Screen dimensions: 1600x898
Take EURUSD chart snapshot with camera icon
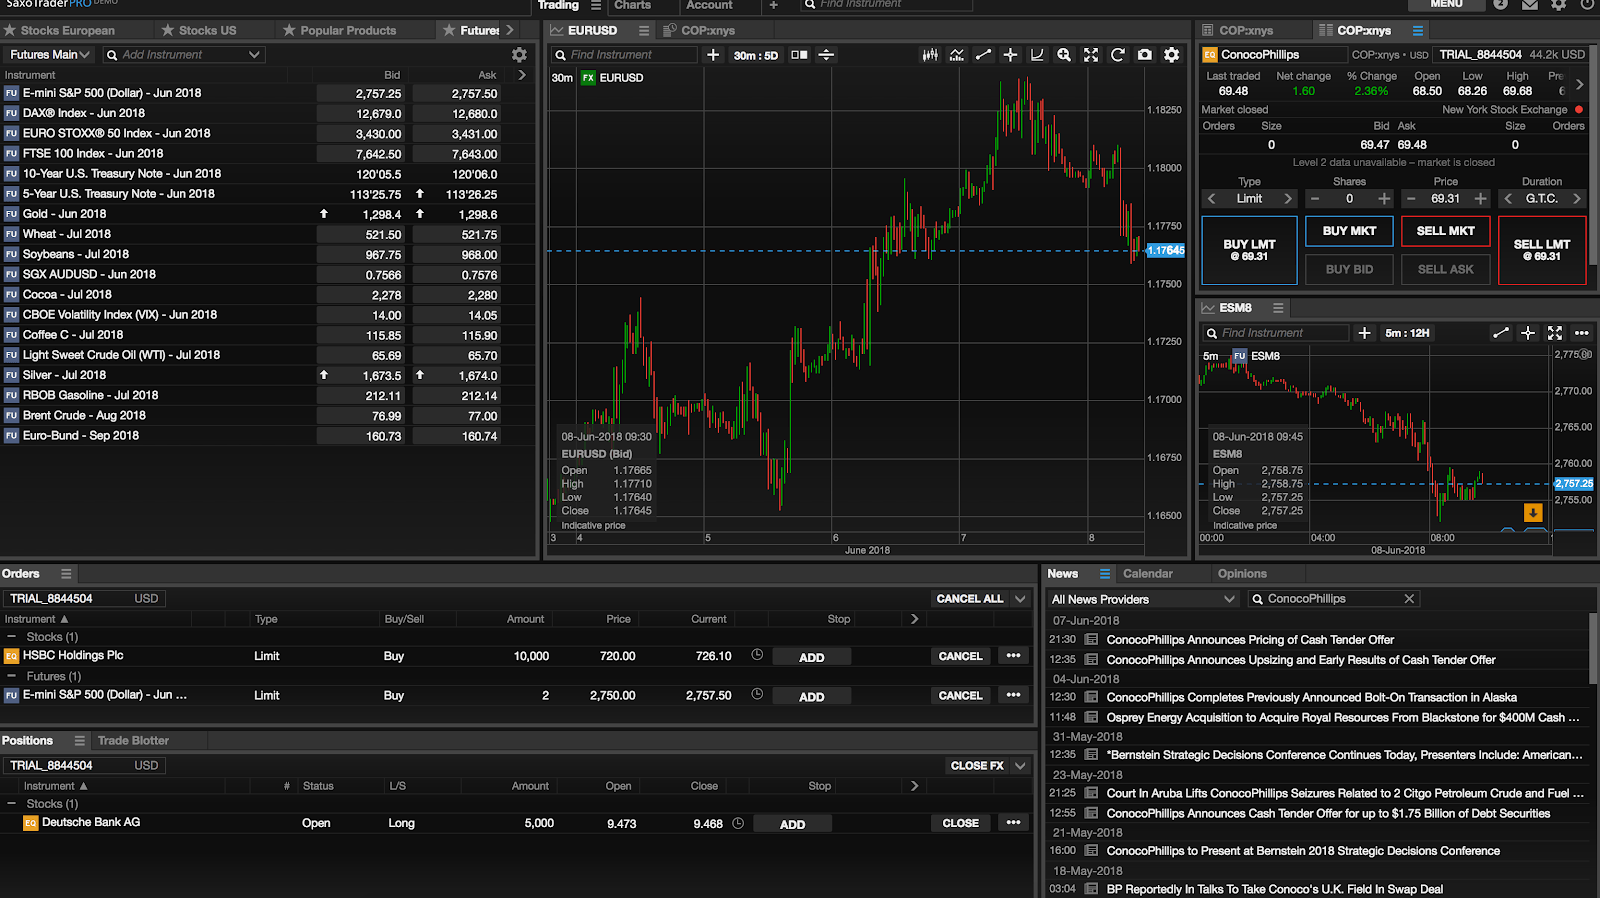tap(1145, 55)
